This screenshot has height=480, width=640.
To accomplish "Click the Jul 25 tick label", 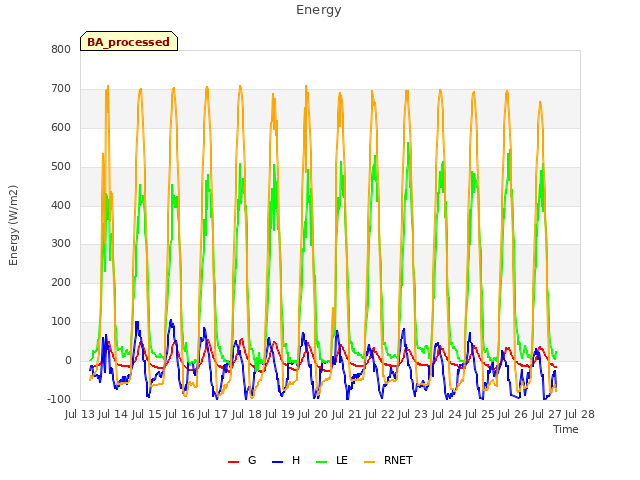I will [x=480, y=414].
